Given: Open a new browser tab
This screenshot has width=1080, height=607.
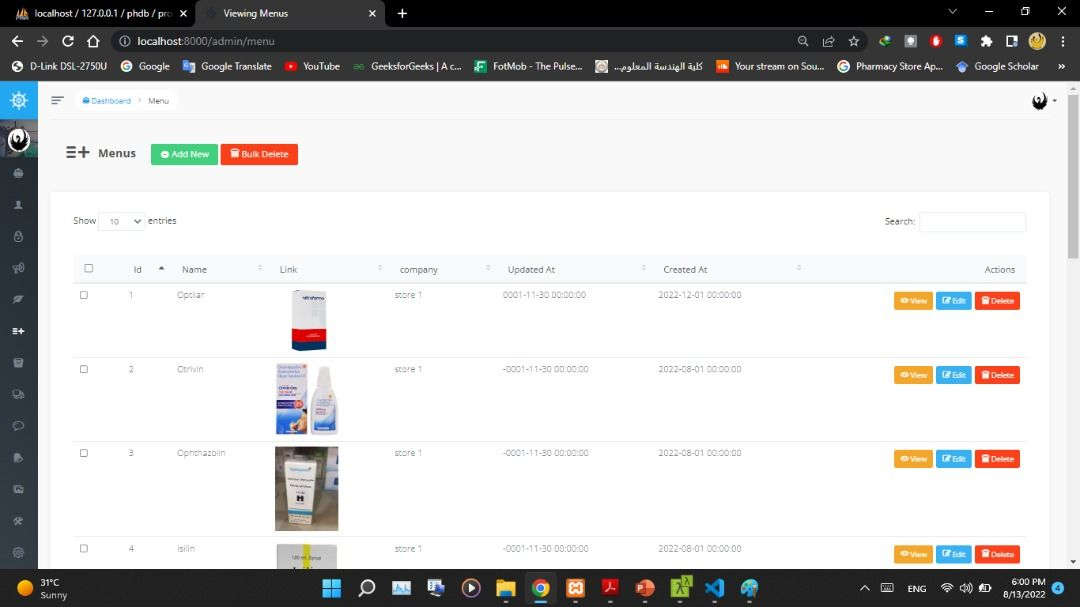Looking at the screenshot, I should click(x=402, y=13).
